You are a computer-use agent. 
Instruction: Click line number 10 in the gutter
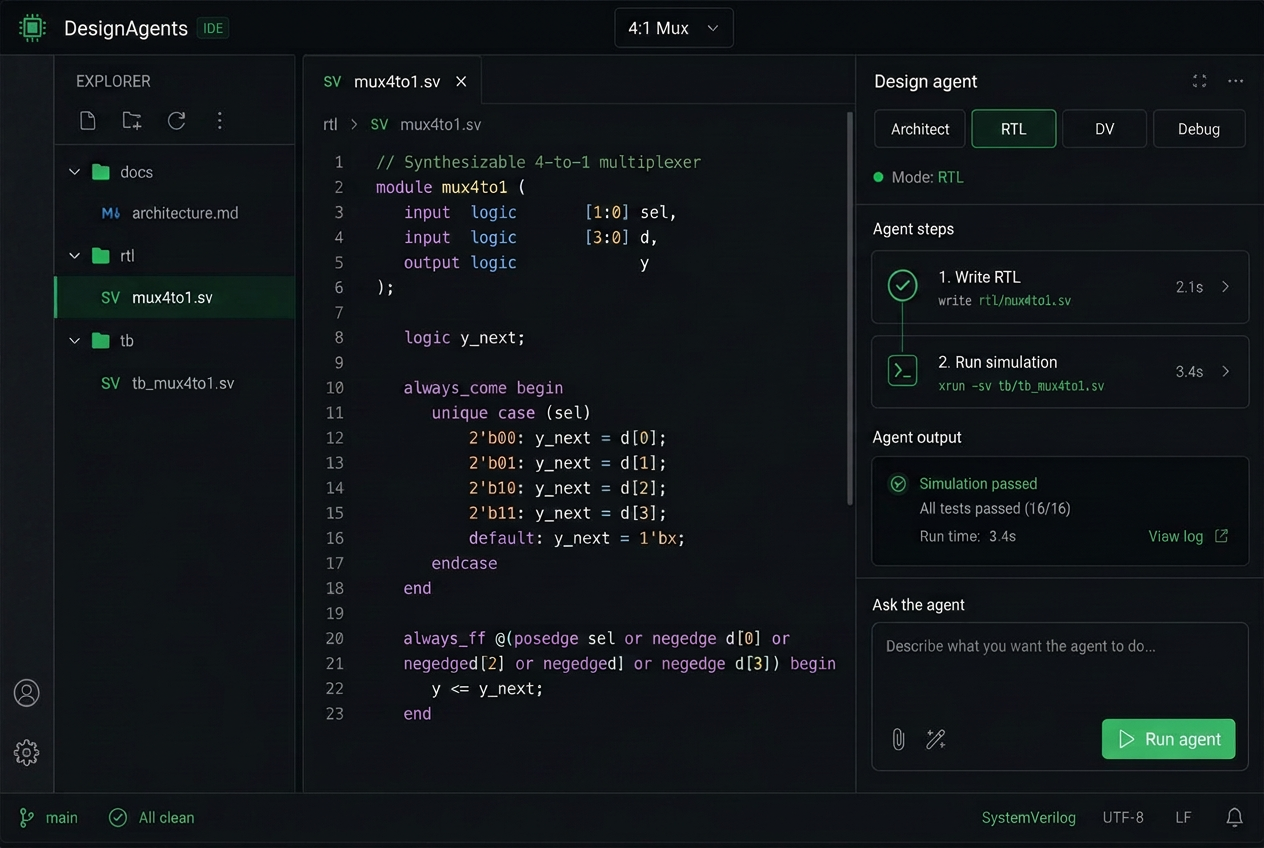[334, 388]
